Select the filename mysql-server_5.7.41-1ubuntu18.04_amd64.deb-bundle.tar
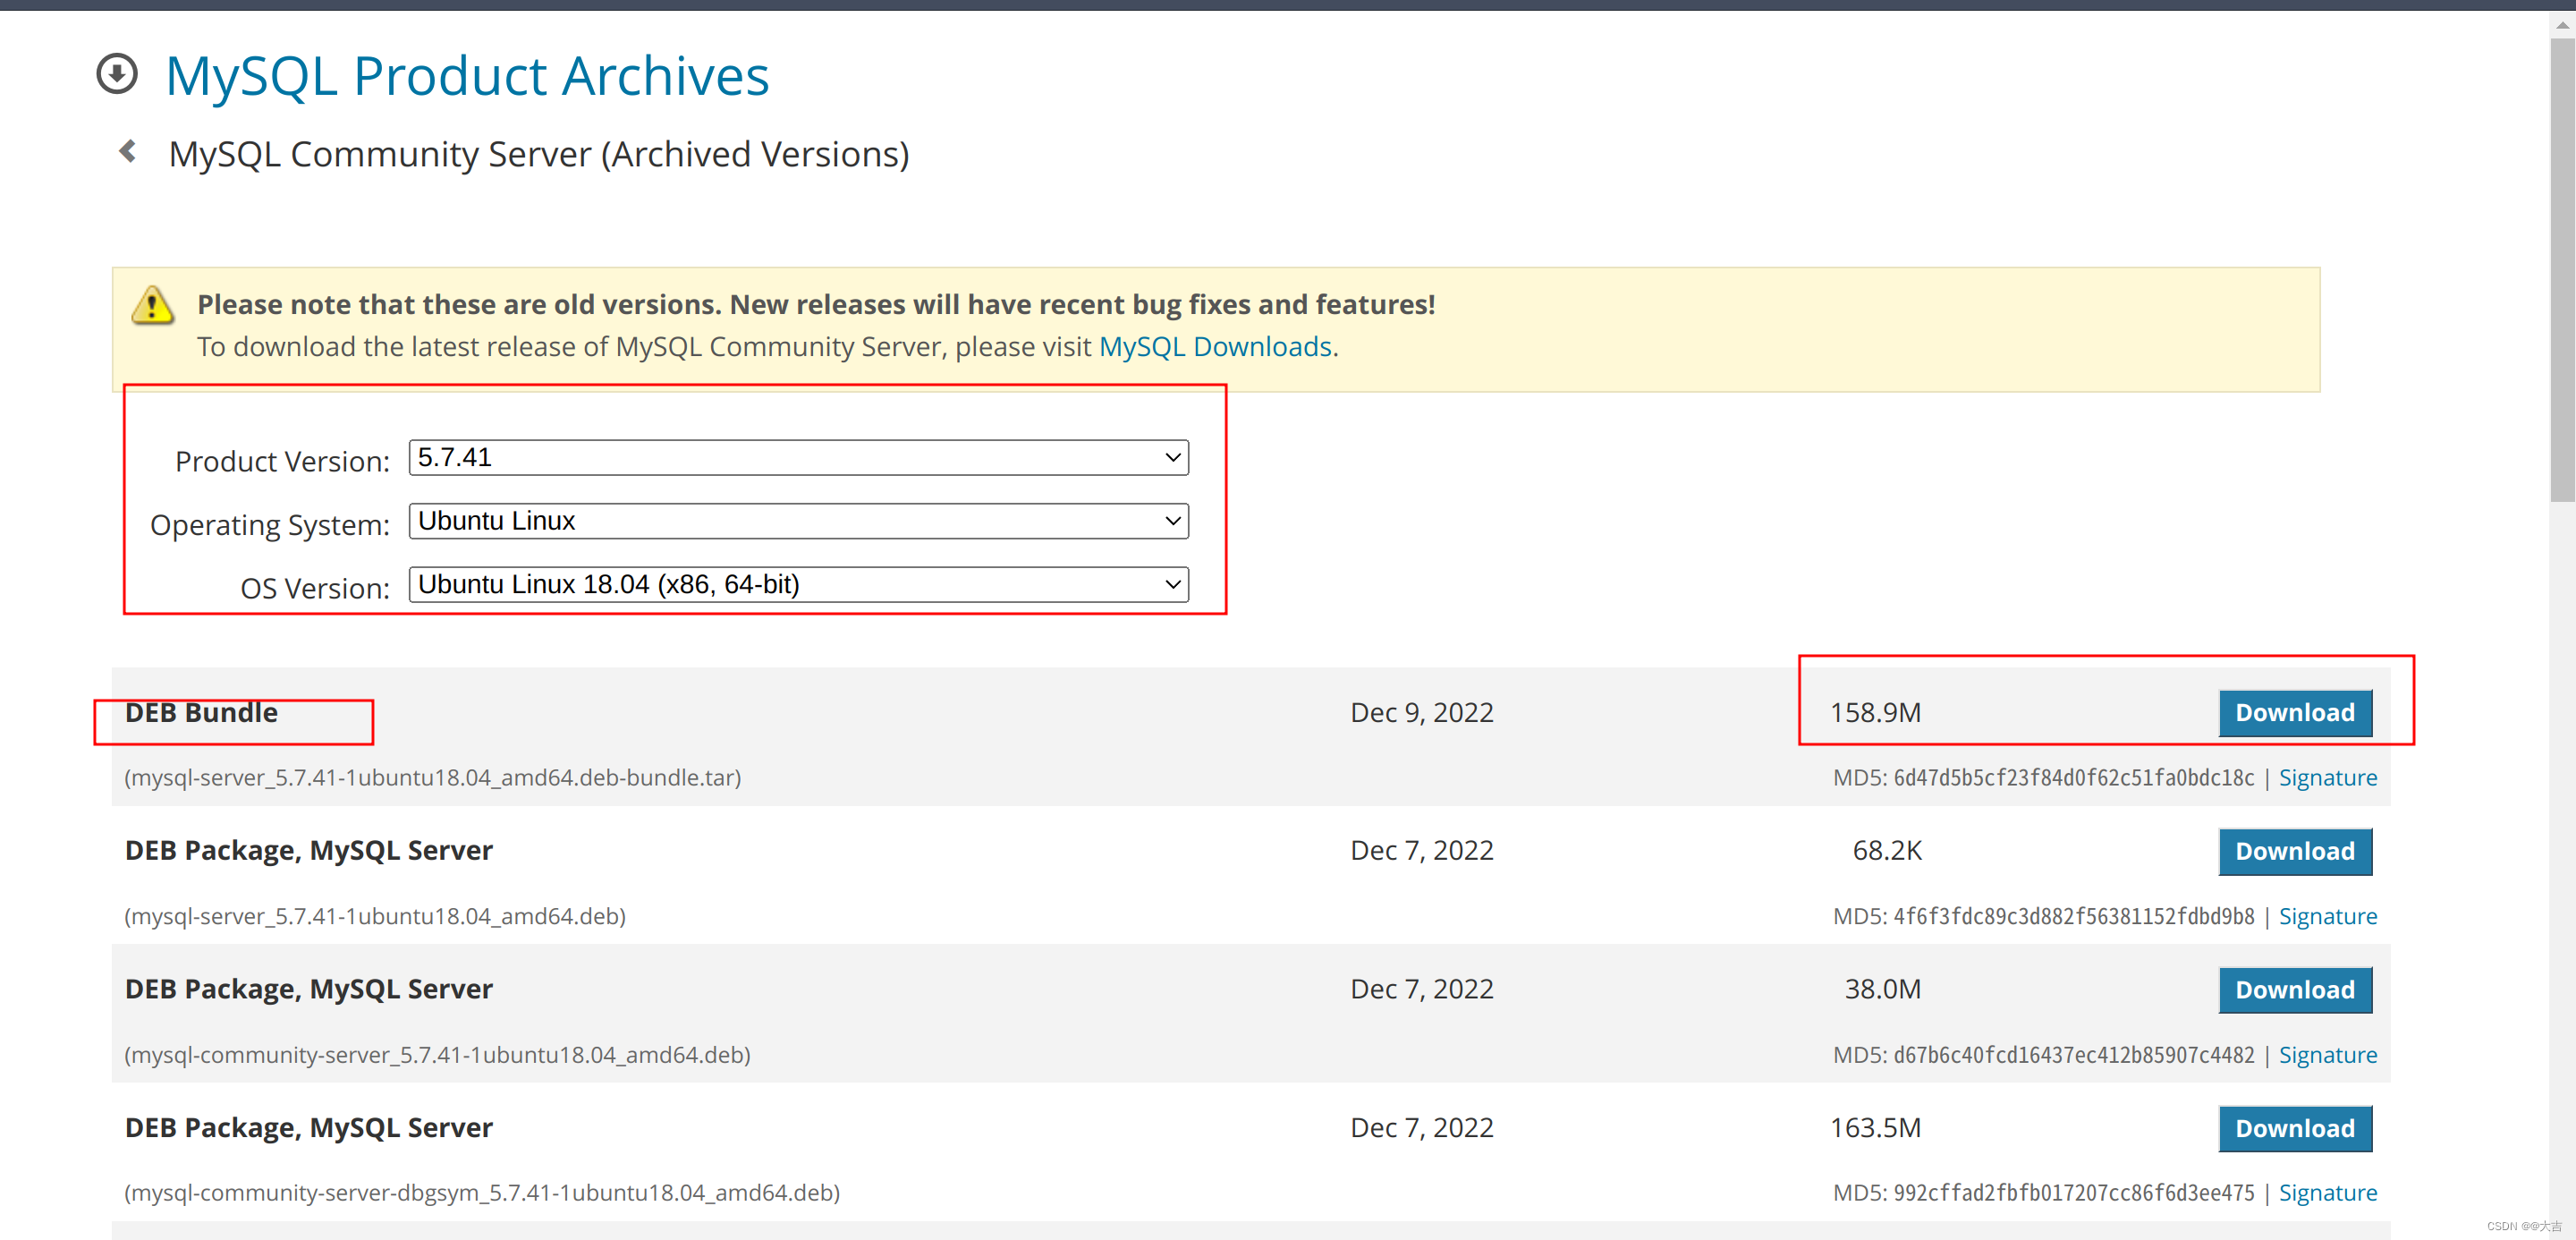The width and height of the screenshot is (2576, 1240). pyautogui.click(x=433, y=778)
